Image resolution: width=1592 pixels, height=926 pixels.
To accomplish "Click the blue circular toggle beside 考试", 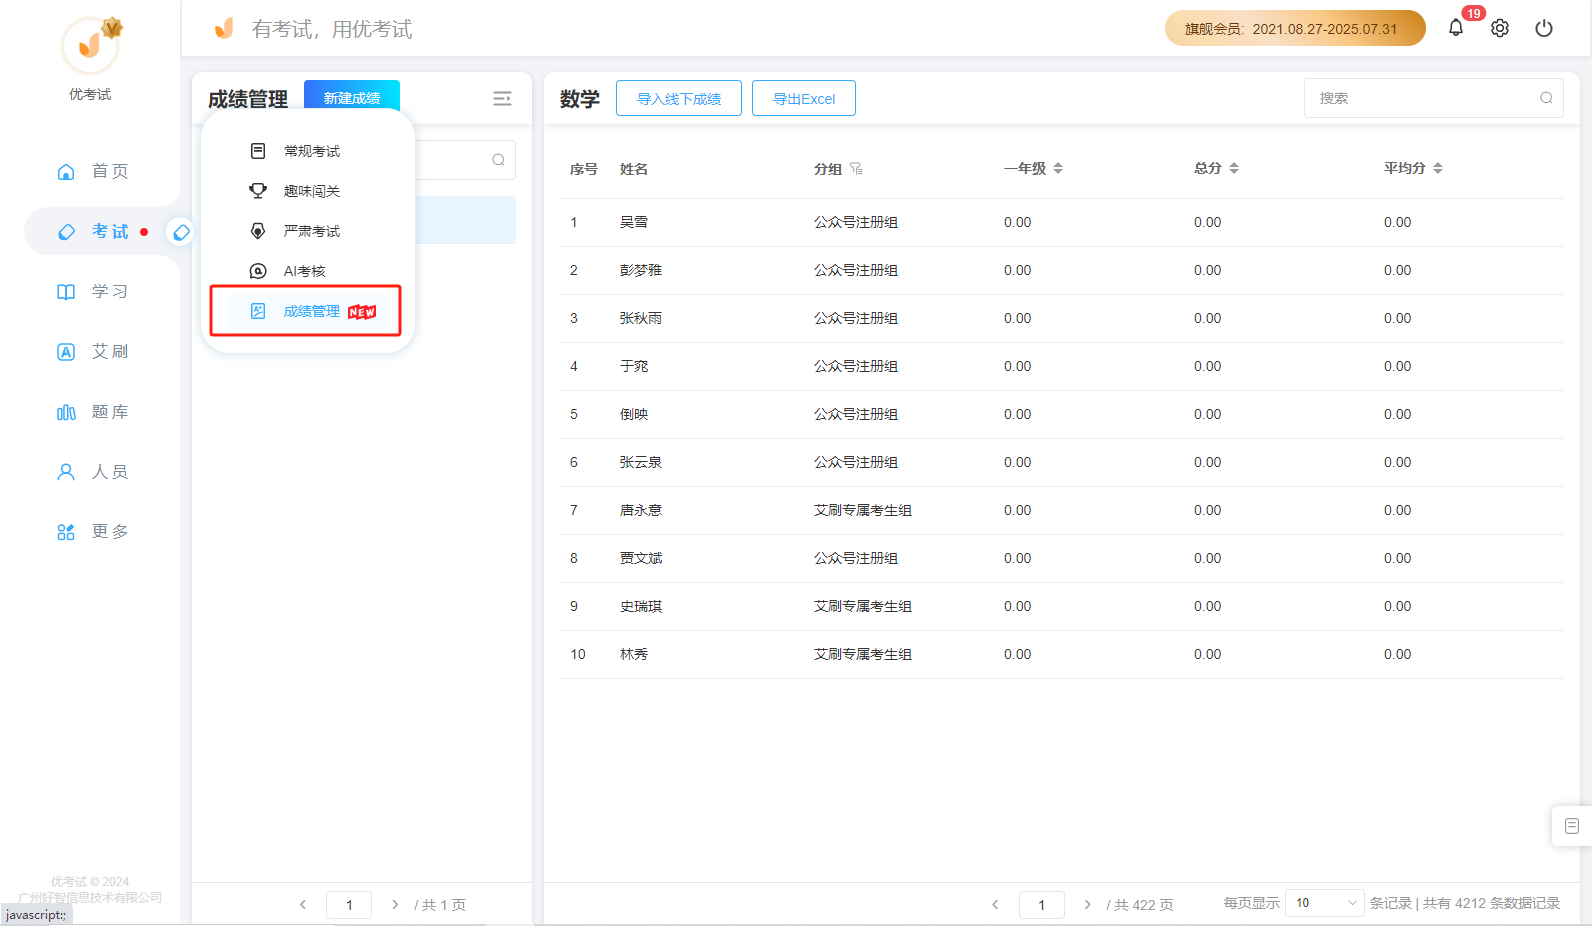I will 181,232.
